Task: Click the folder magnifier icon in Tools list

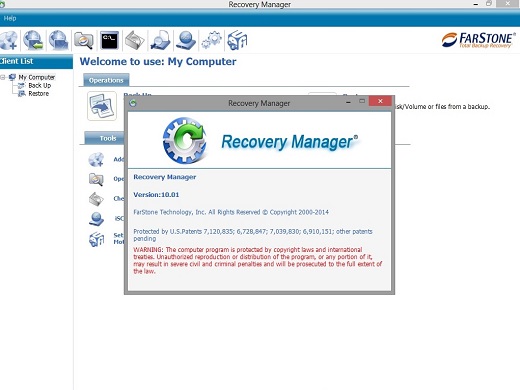Action: click(x=96, y=179)
